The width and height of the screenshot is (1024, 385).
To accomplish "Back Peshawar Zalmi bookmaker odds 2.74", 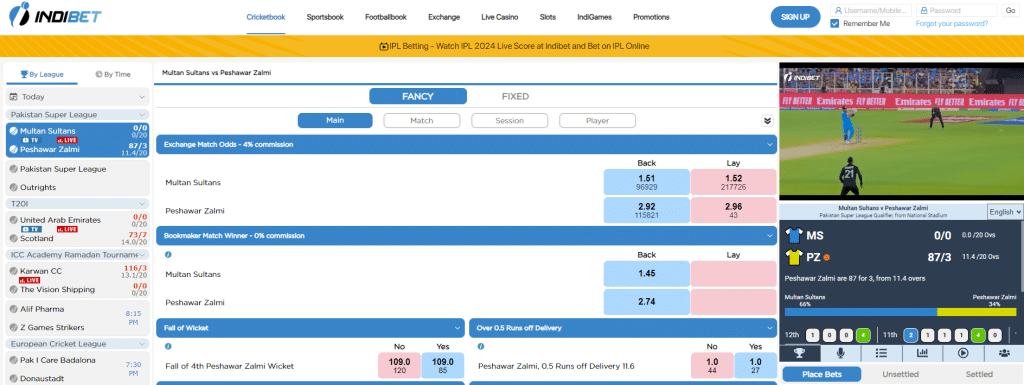I will pos(647,302).
